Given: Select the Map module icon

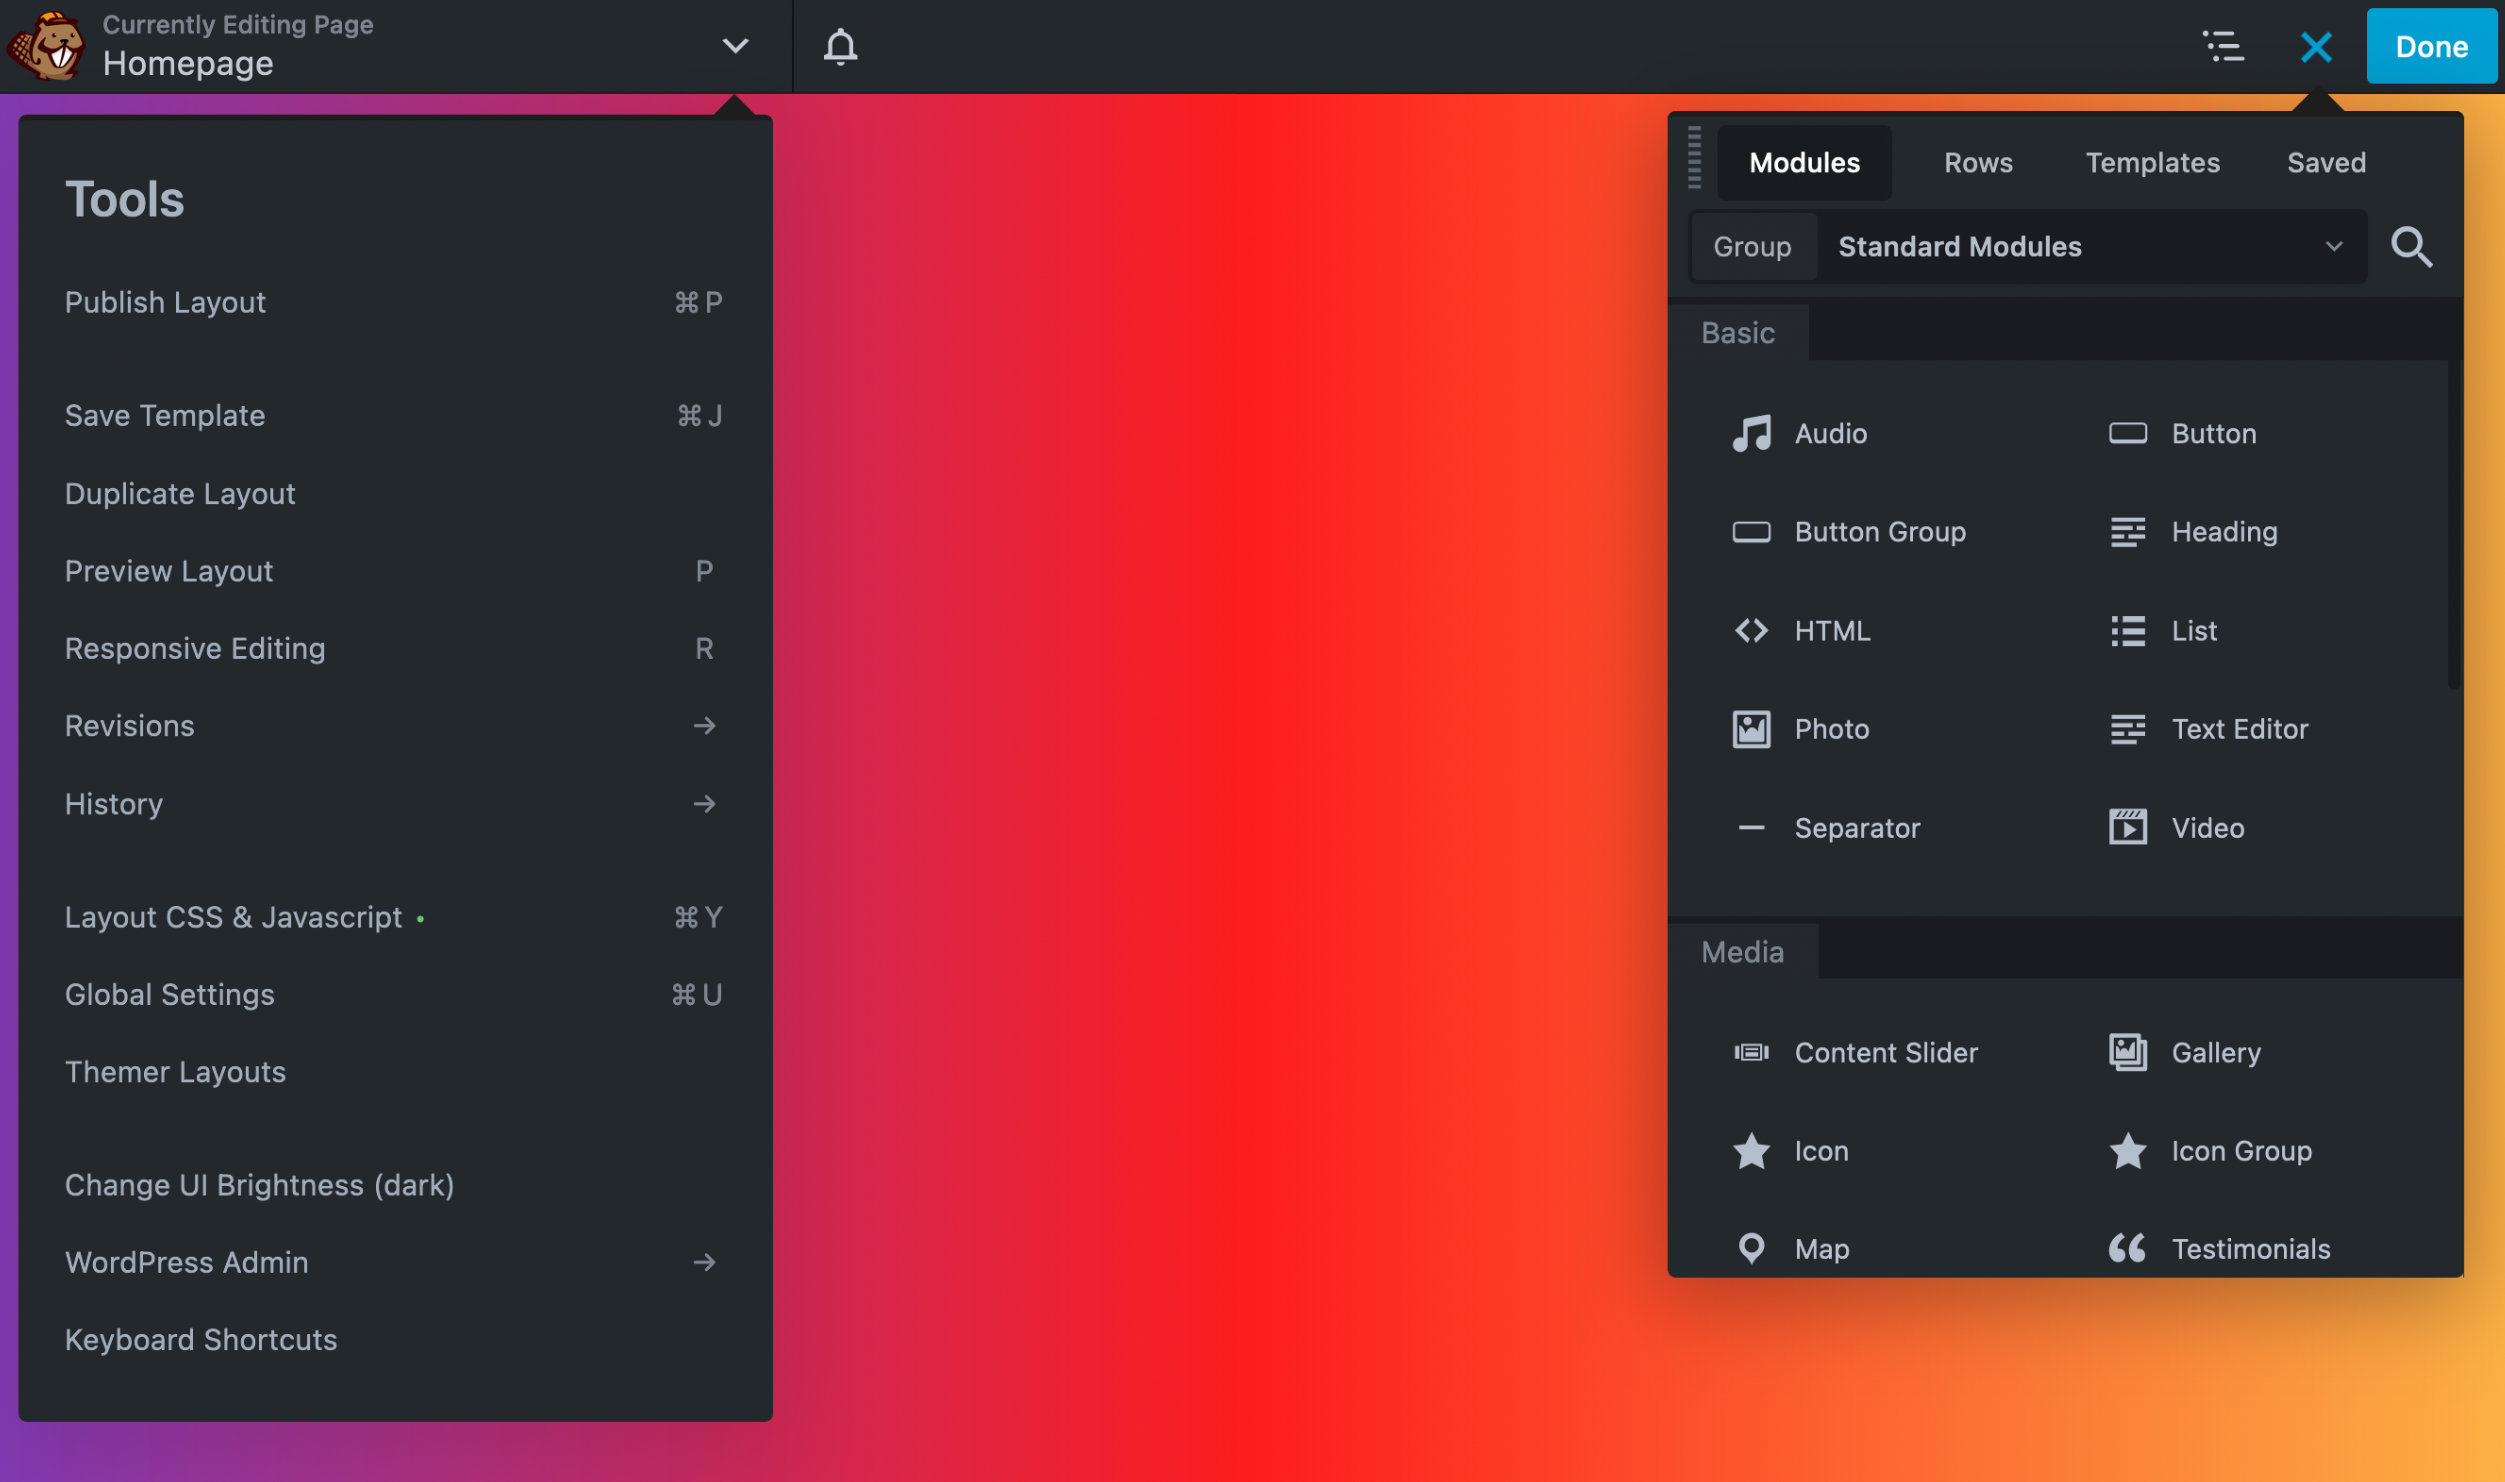Looking at the screenshot, I should 1750,1247.
